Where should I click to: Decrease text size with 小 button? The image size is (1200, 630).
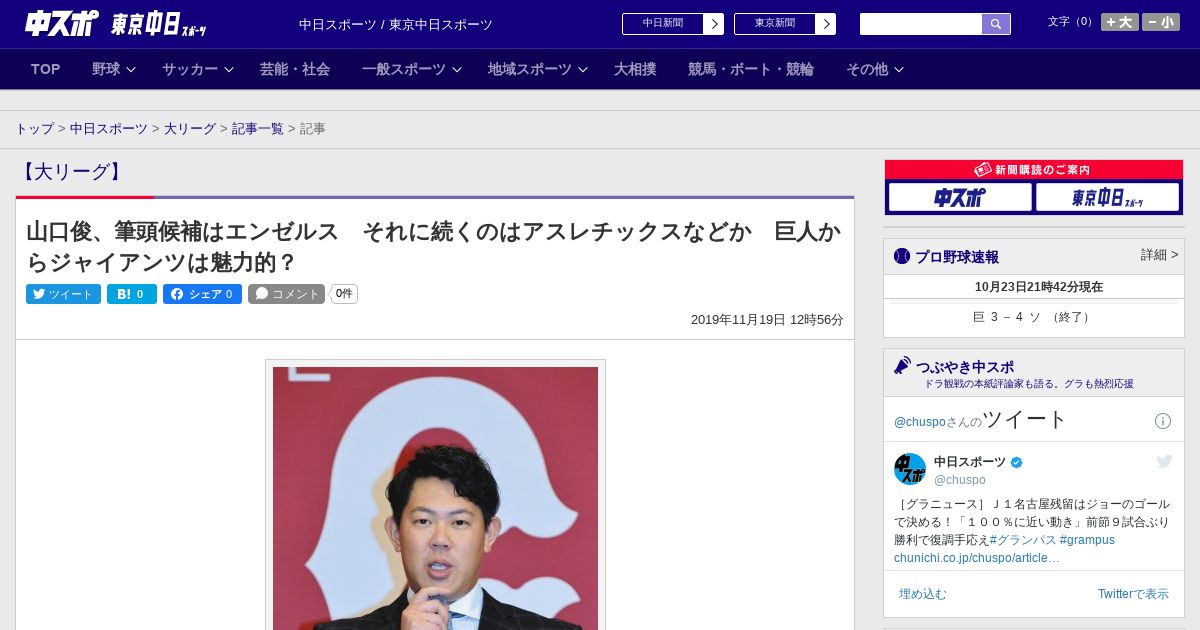click(1161, 22)
